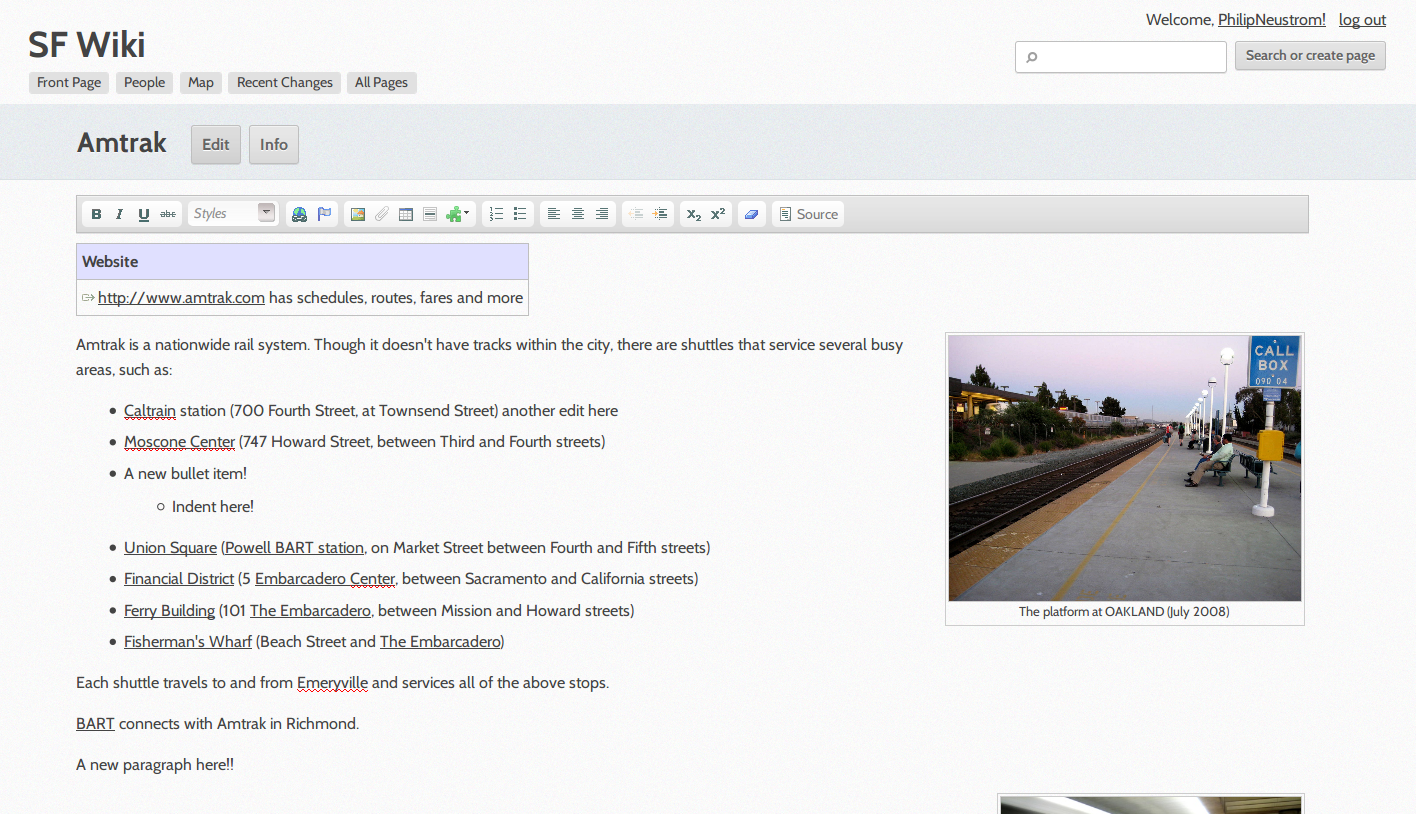Open Recent Changes
Viewport: 1416px width, 814px height.
pyautogui.click(x=285, y=83)
